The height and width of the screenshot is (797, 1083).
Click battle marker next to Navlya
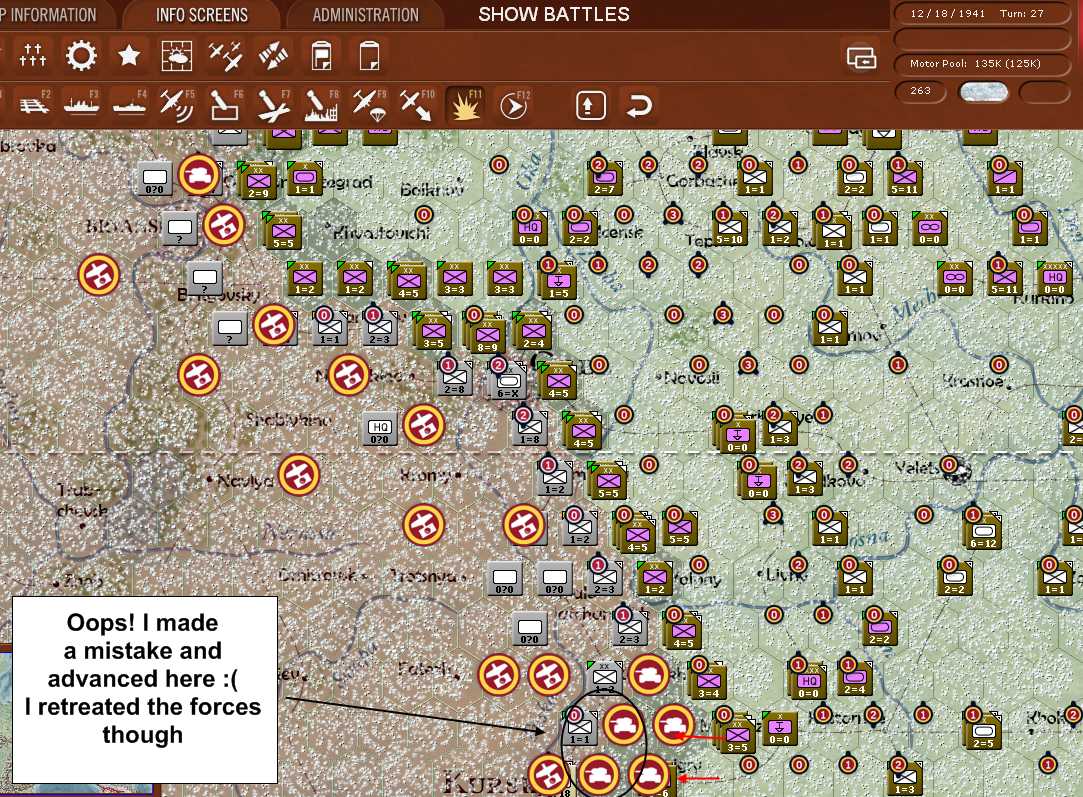pos(298,475)
